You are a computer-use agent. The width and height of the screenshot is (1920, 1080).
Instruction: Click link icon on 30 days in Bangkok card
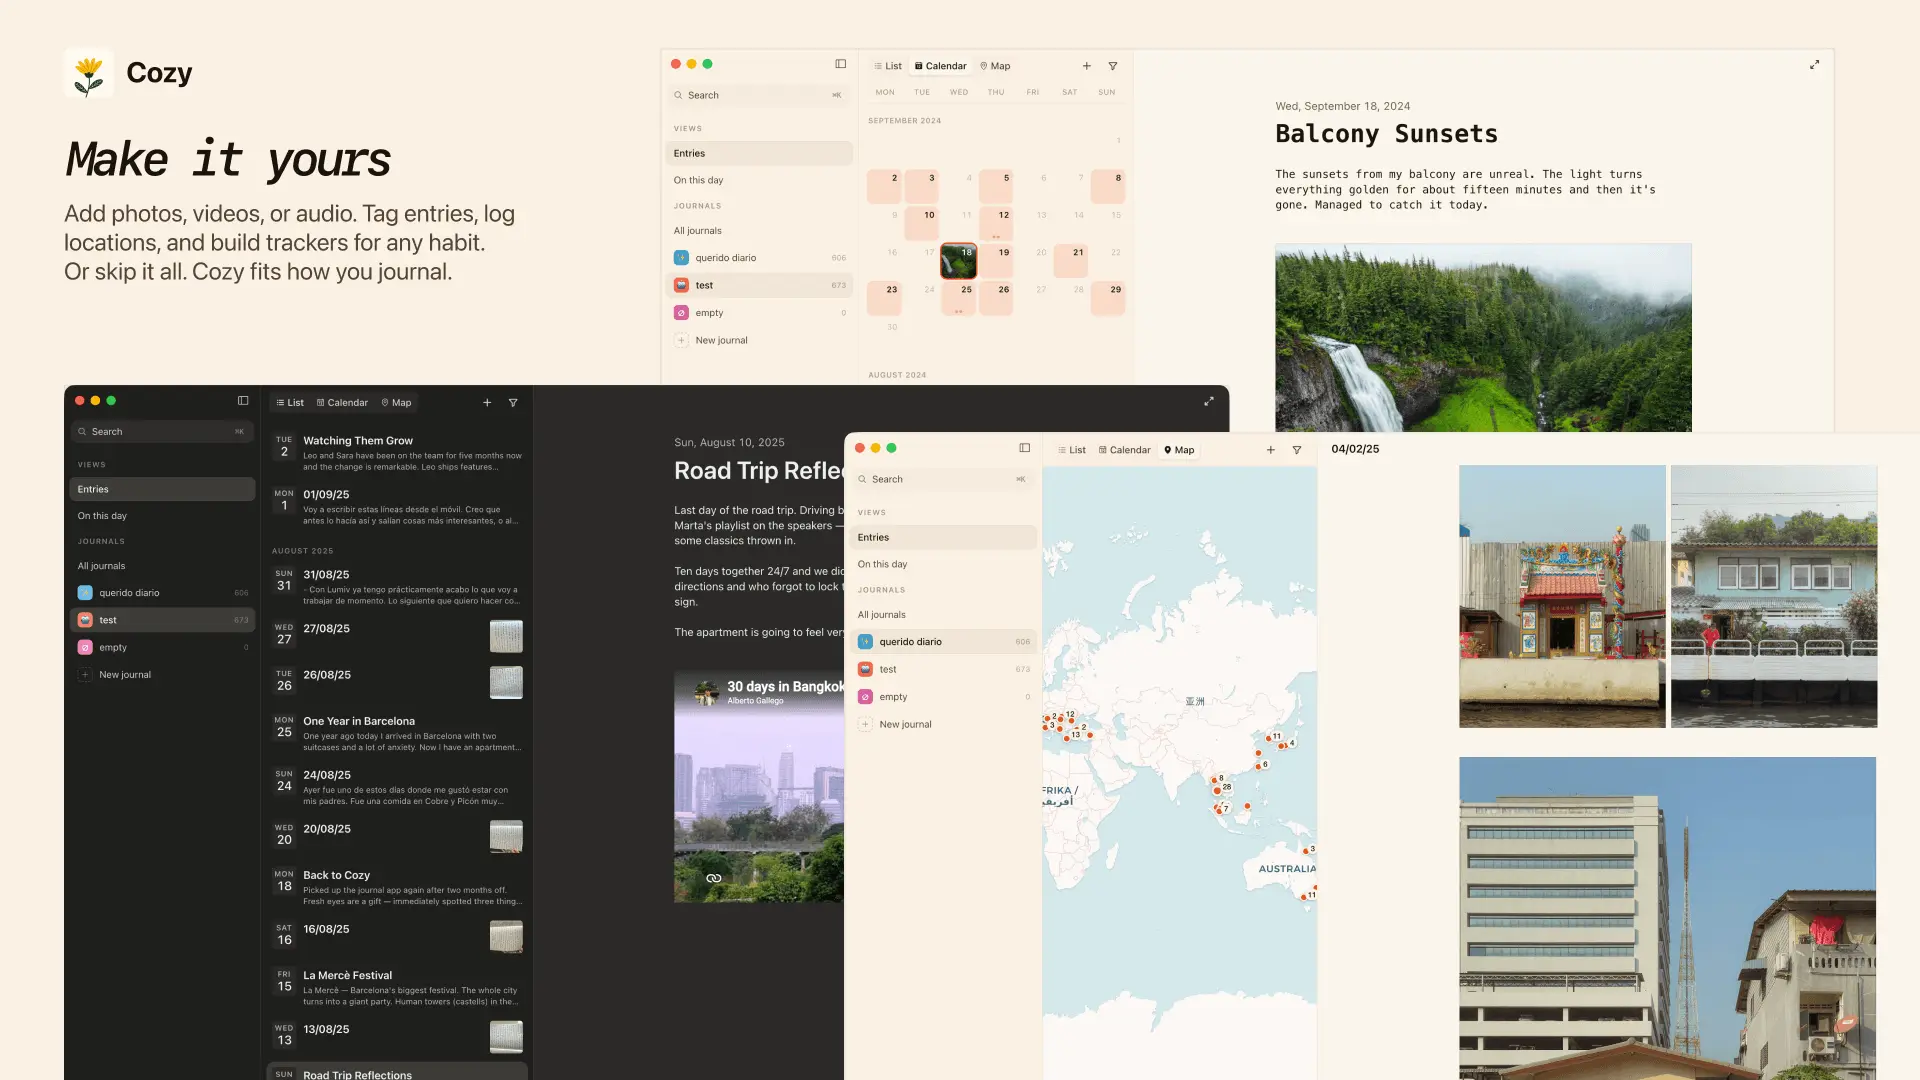714,879
